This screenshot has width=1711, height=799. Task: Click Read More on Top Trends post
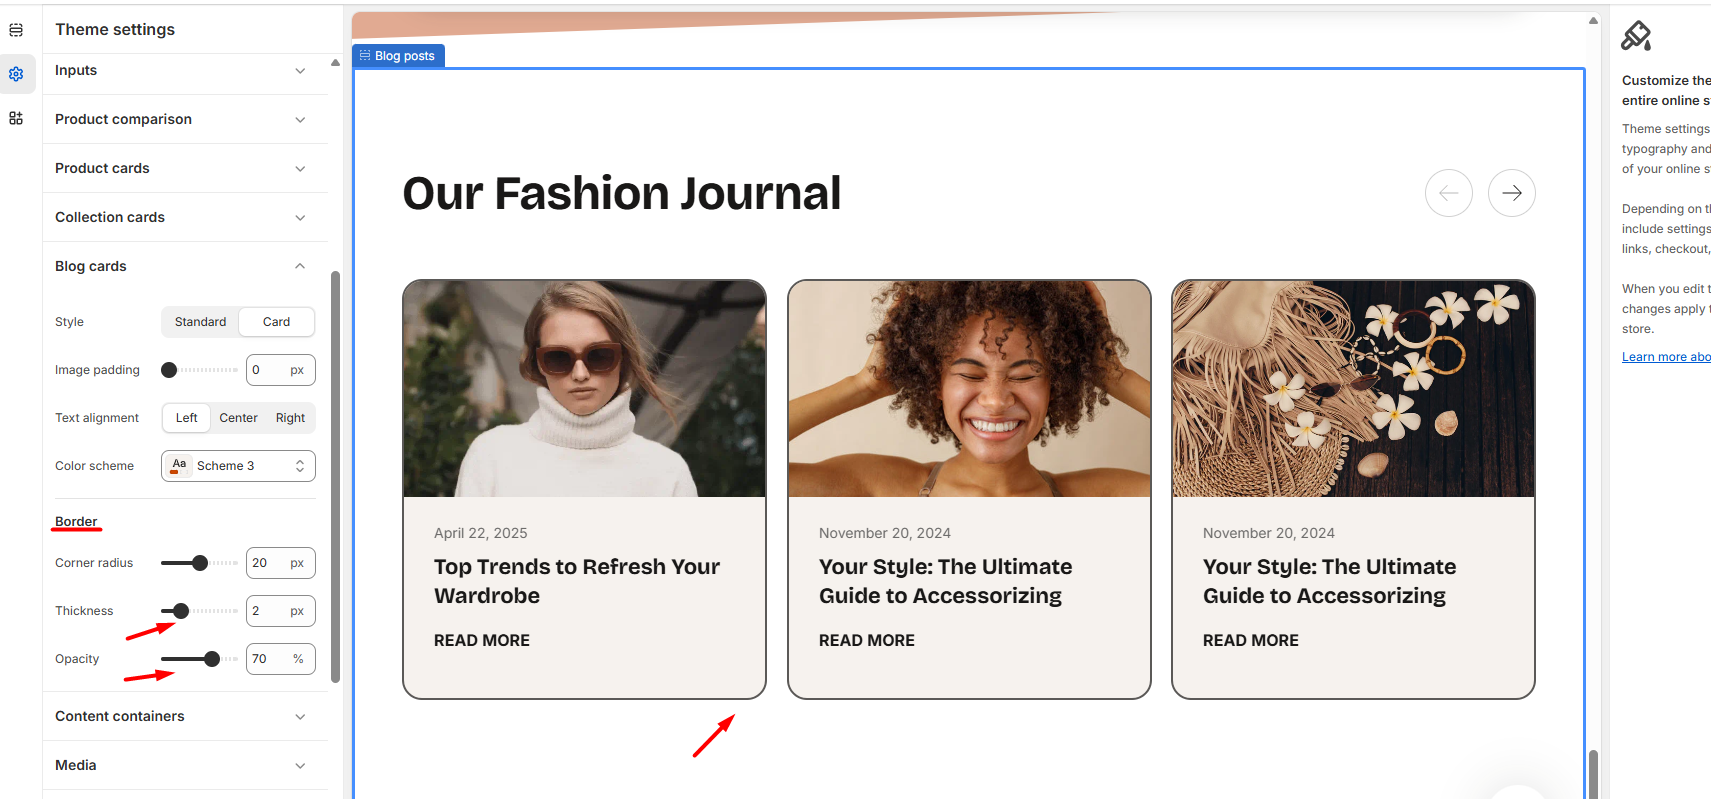[x=482, y=640]
